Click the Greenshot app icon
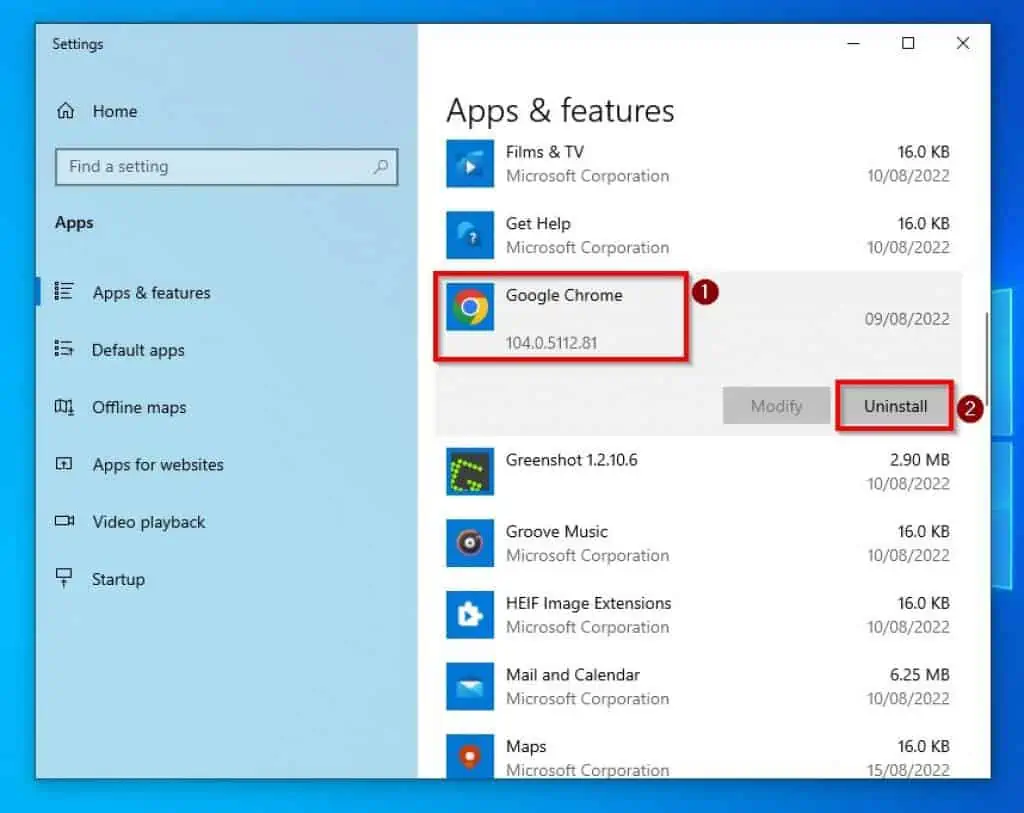 [470, 471]
